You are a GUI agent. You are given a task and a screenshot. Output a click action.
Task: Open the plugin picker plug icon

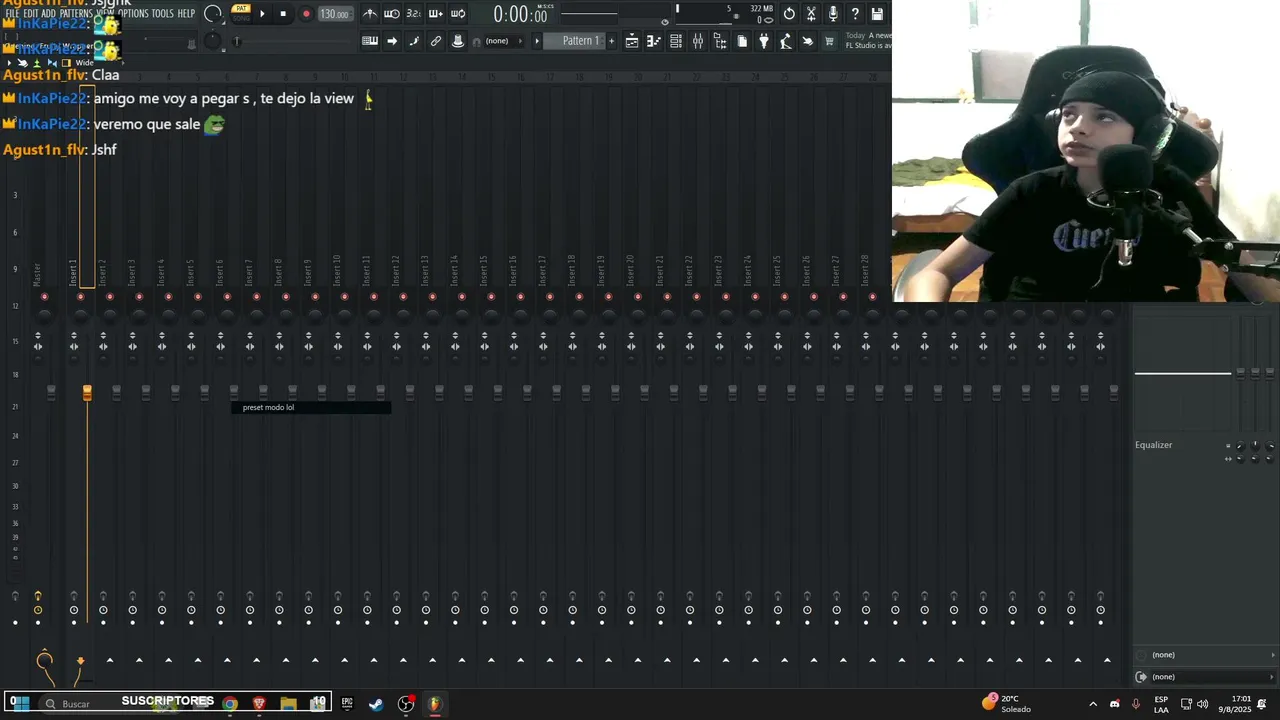click(x=764, y=41)
